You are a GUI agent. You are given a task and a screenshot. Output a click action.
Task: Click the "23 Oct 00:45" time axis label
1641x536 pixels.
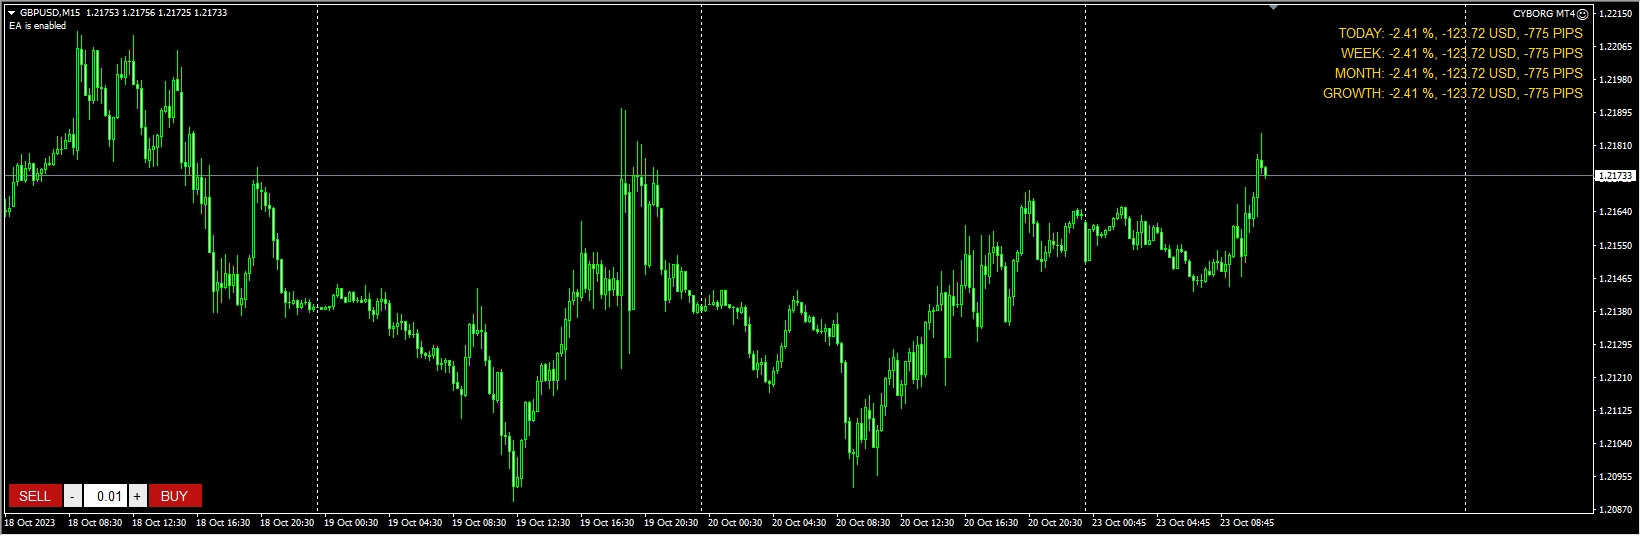tap(1119, 522)
